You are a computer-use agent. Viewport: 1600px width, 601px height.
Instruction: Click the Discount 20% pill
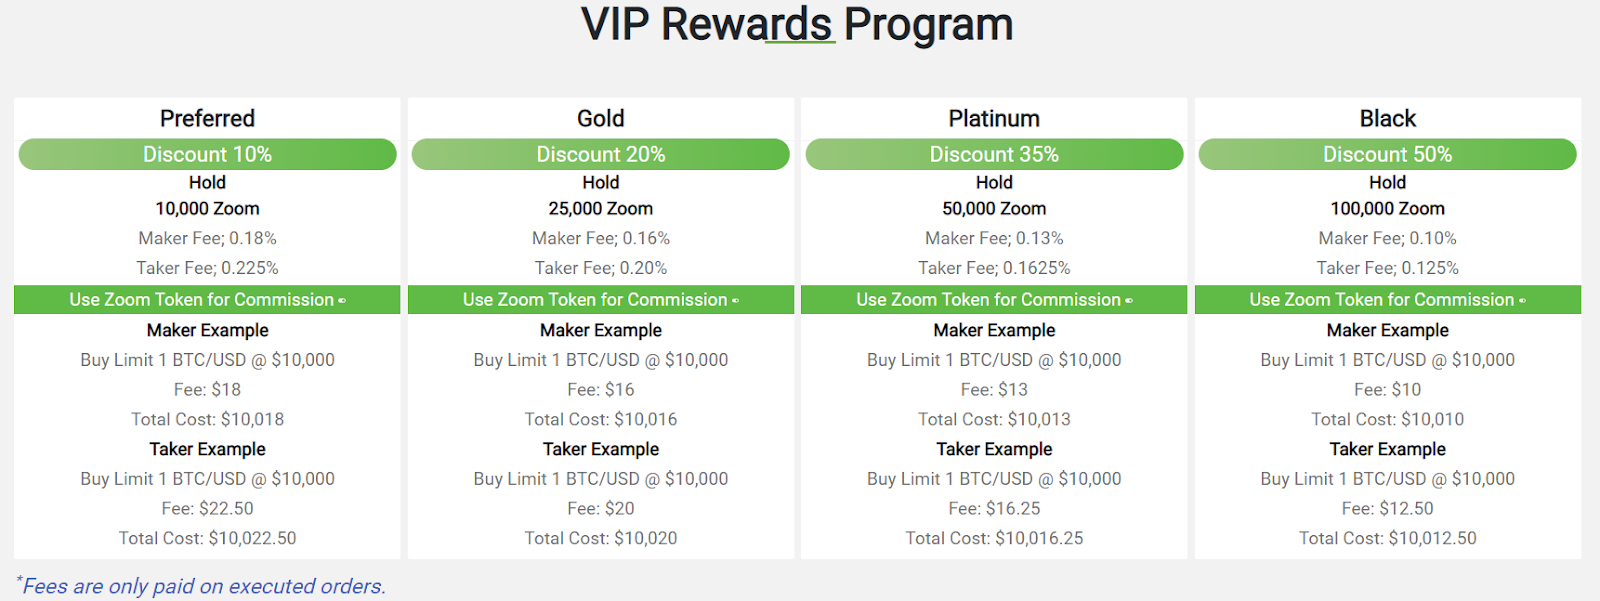(x=600, y=154)
